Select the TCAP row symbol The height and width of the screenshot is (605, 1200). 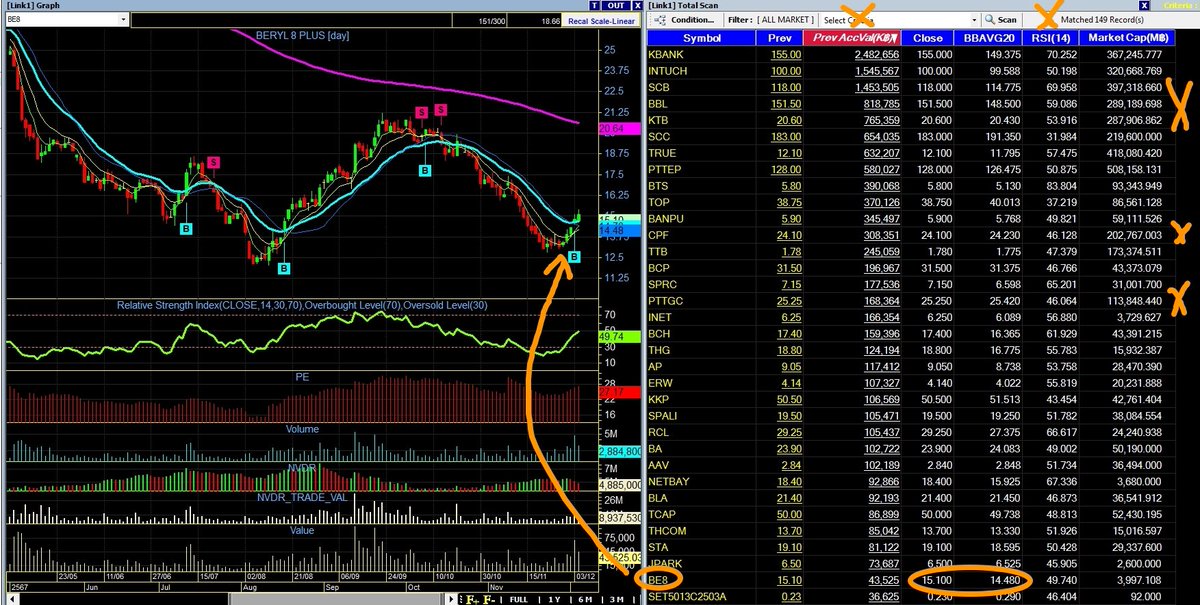(x=664, y=515)
